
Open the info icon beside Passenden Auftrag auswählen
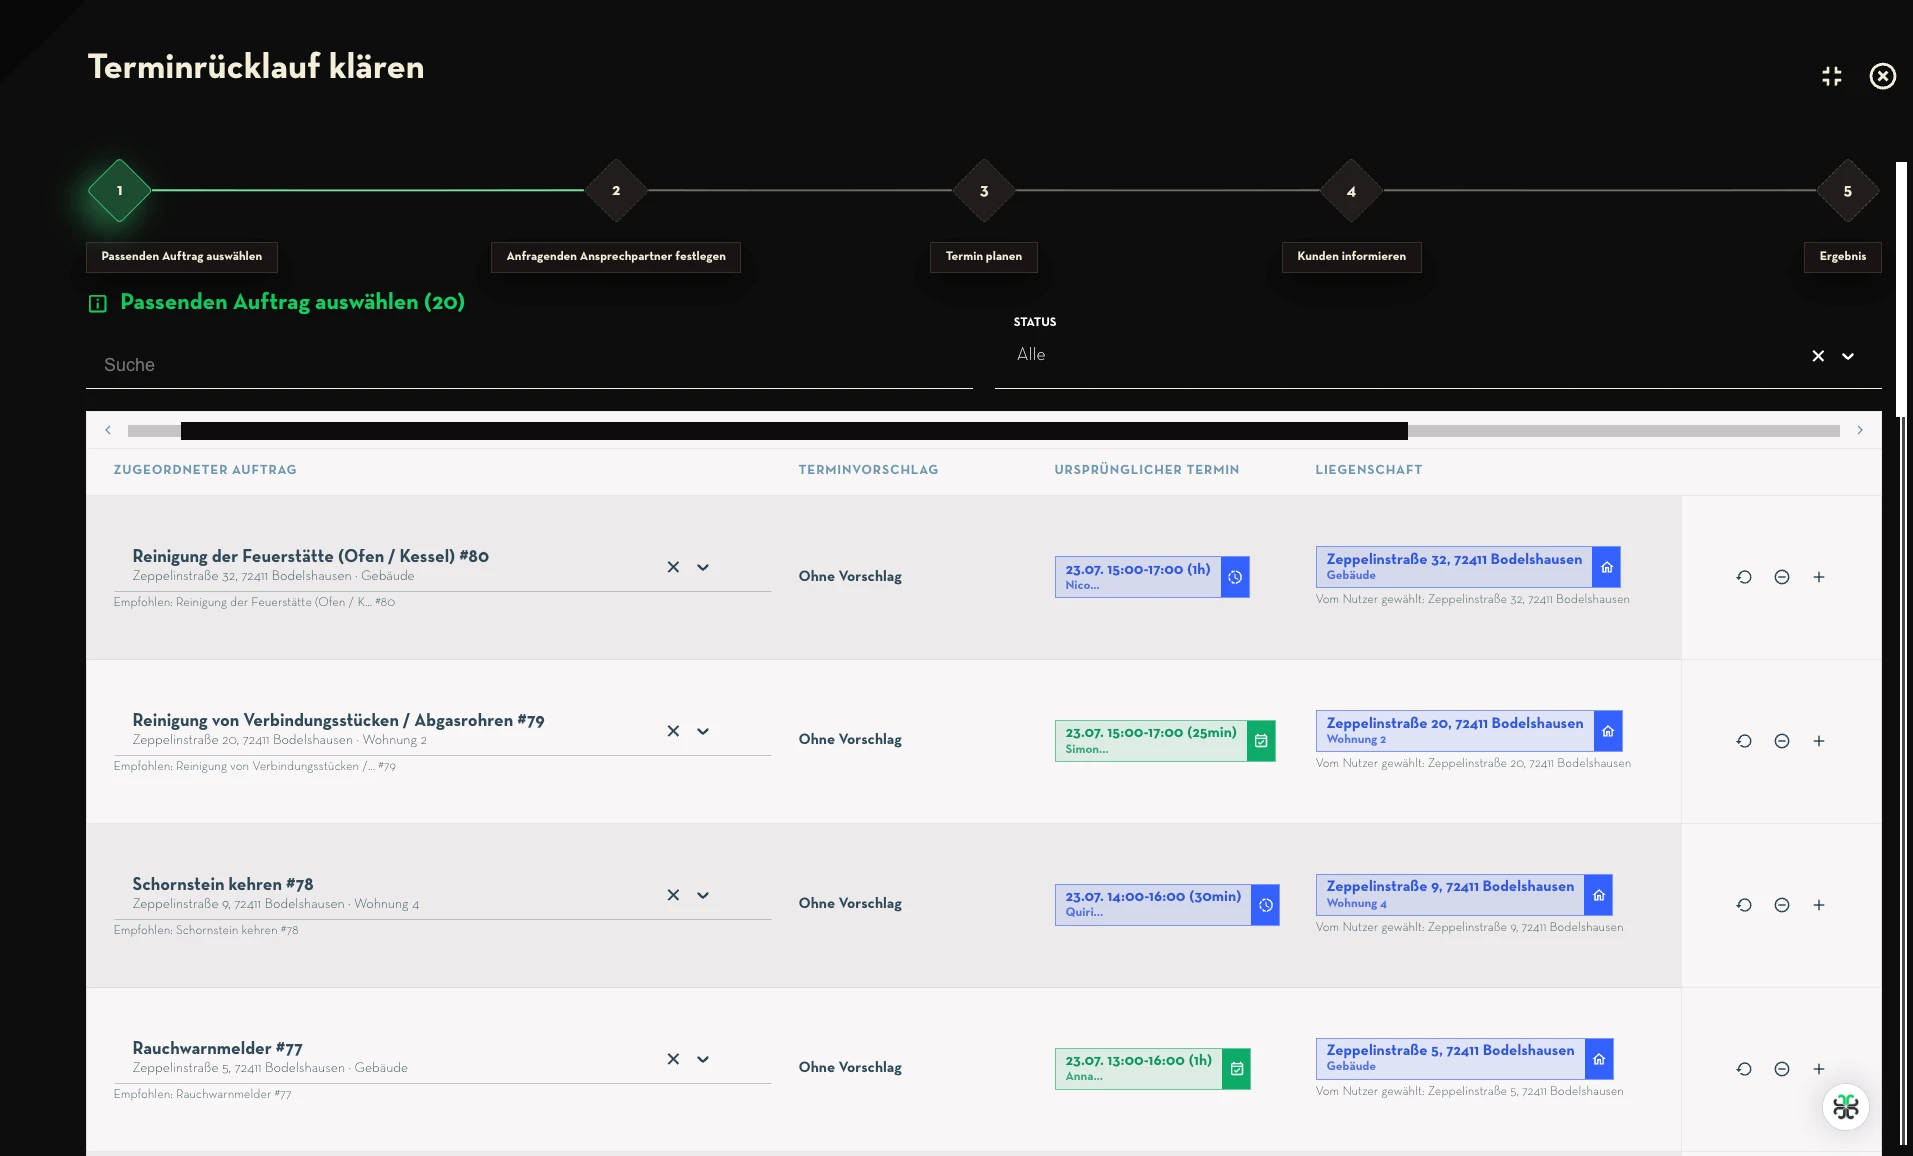pos(98,303)
